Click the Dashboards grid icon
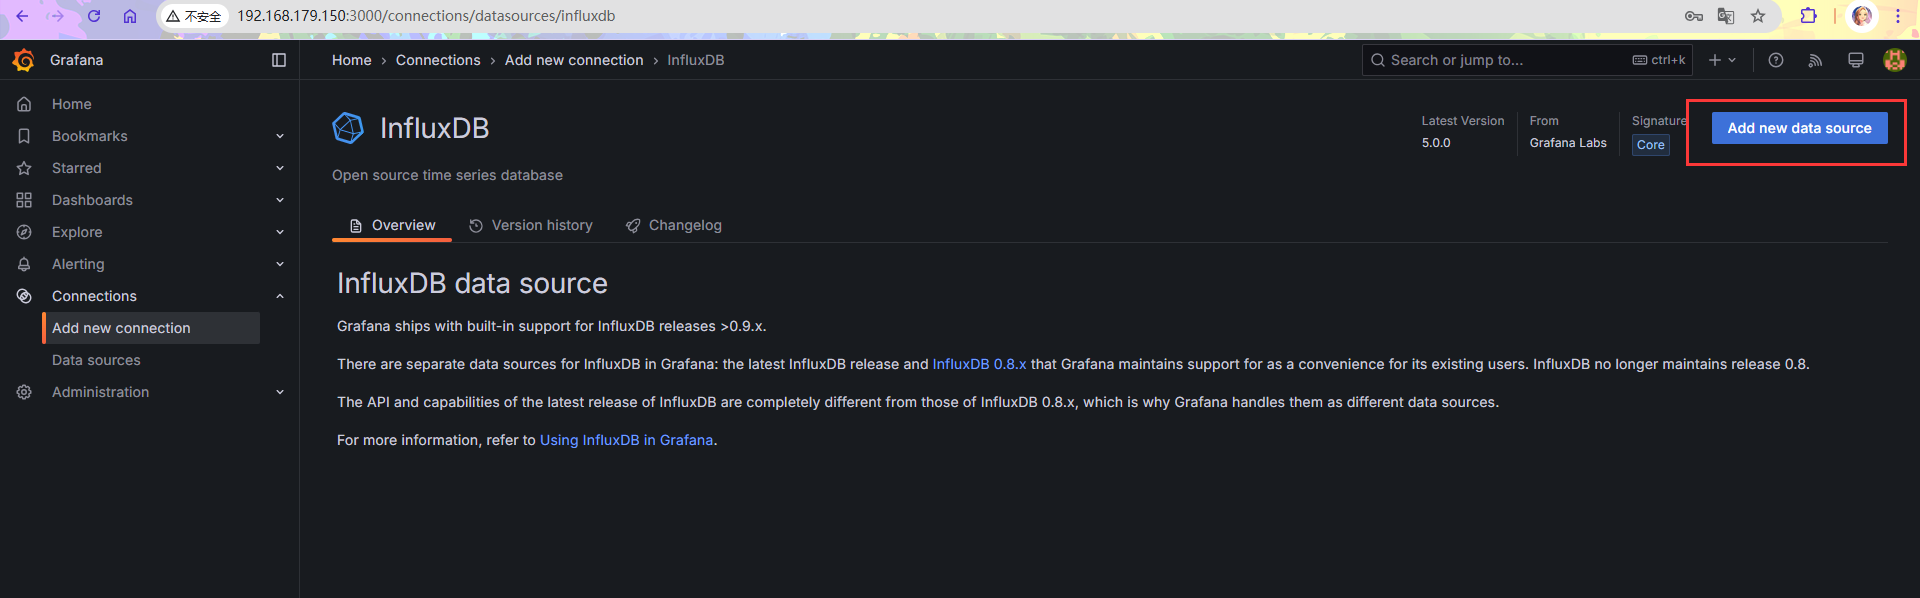1920x598 pixels. coord(24,200)
